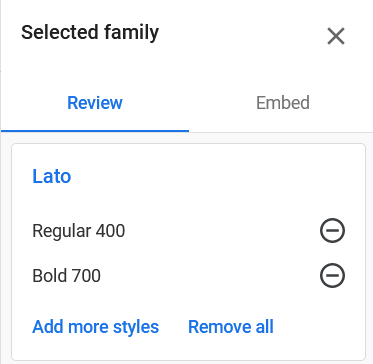This screenshot has width=373, height=364.
Task: Tap the minus circle beside Regular 400
Action: coord(332,230)
